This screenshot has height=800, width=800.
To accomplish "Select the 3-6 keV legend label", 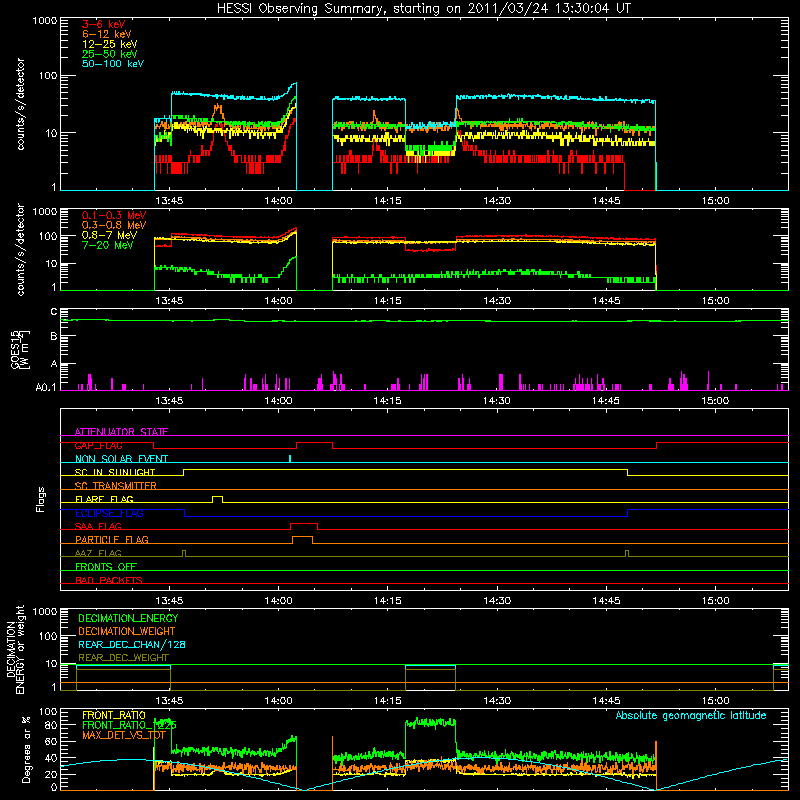I will pos(103,24).
